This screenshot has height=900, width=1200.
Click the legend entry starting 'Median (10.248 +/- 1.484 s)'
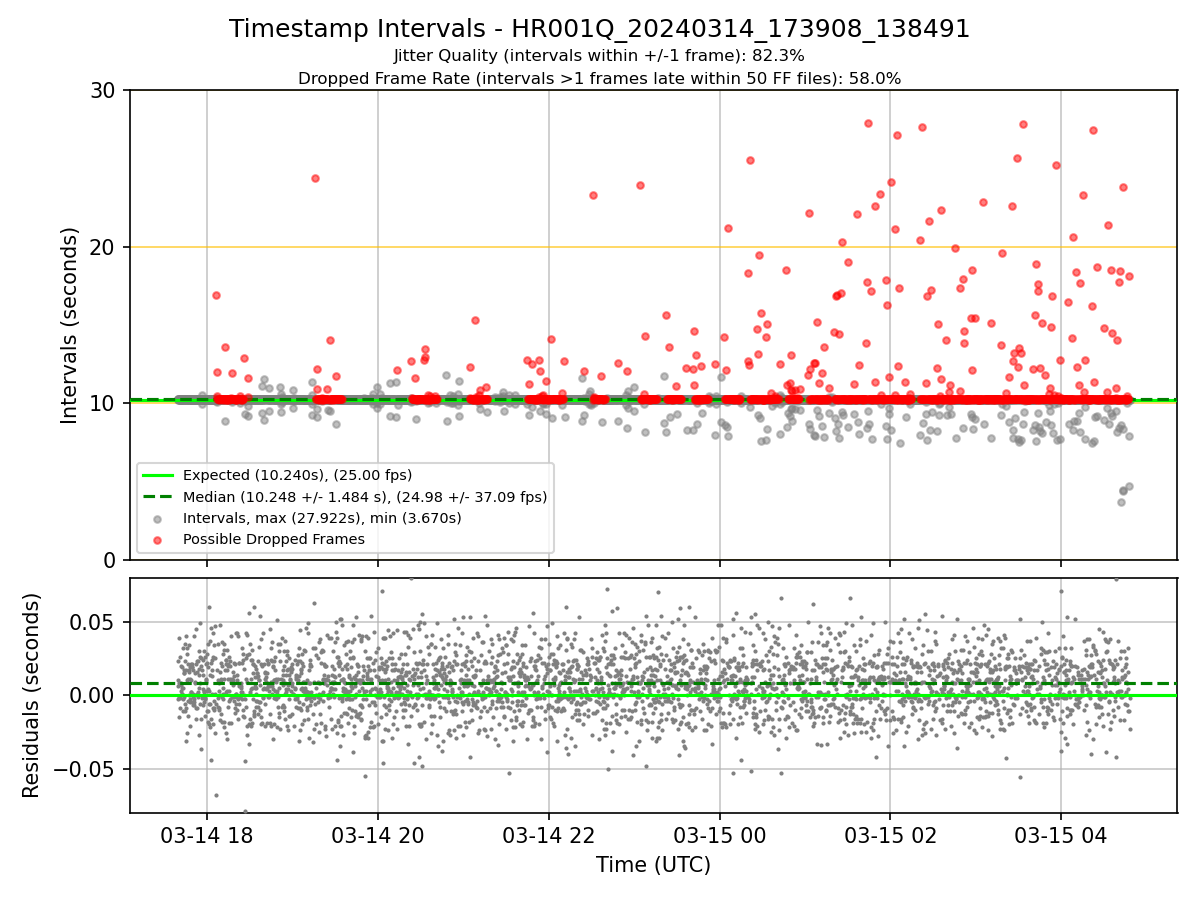(365, 496)
